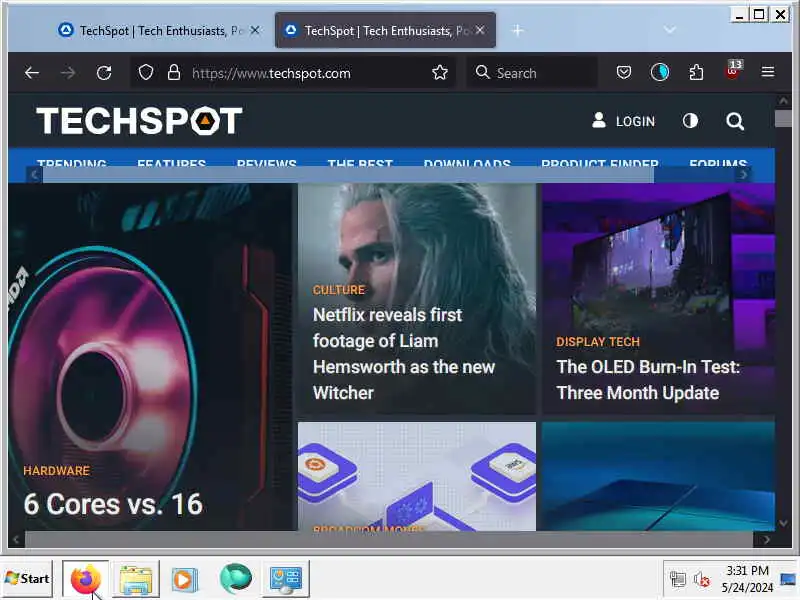Reload the current TechSpot page
The height and width of the screenshot is (600, 800).
click(104, 73)
